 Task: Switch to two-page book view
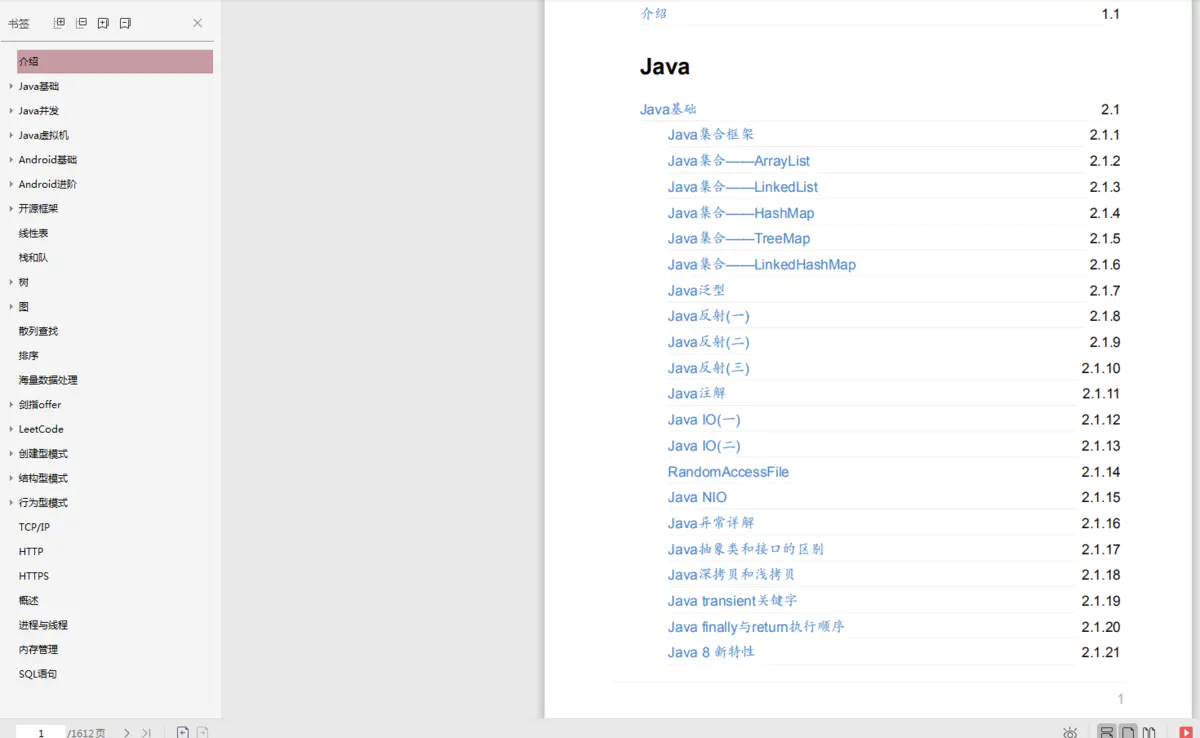[x=1149, y=733]
